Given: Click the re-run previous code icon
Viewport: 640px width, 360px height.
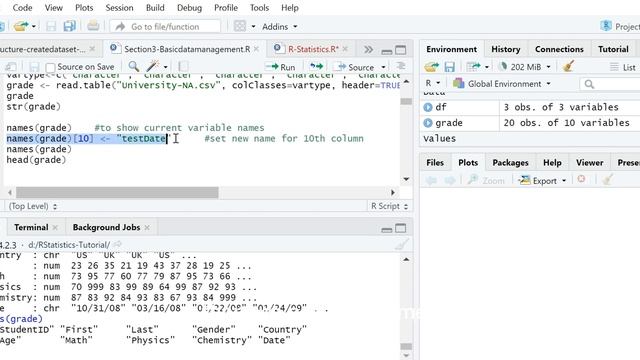Looking at the screenshot, I should [x=316, y=67].
